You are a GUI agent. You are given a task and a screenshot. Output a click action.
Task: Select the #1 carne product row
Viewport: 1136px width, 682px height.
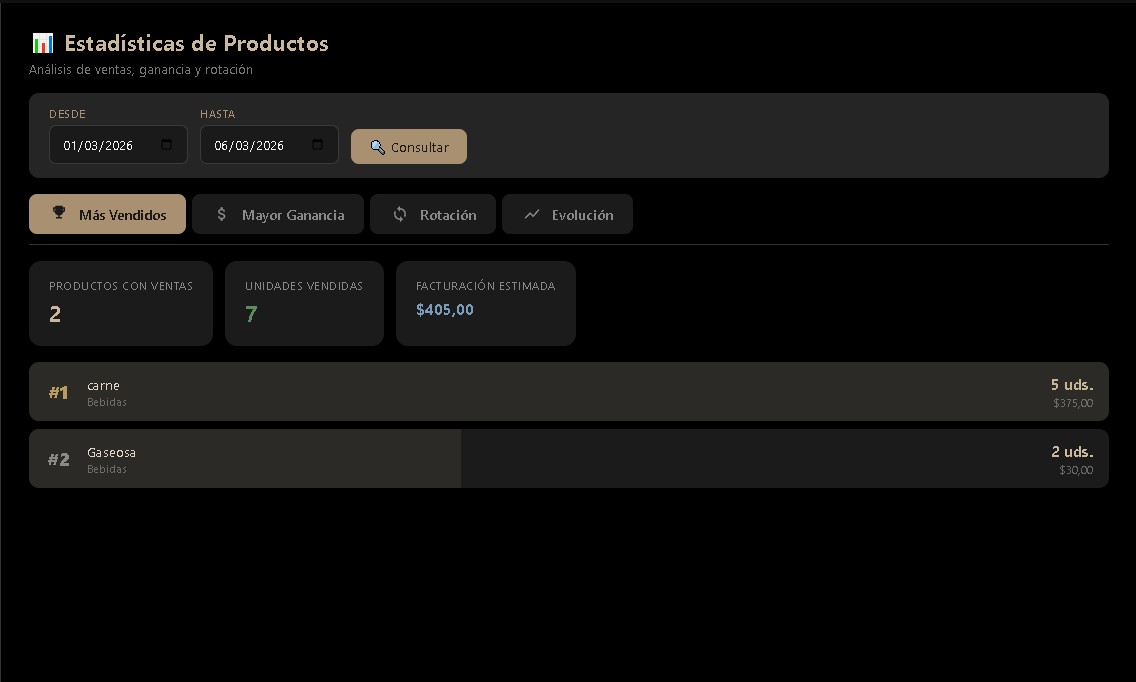point(568,392)
